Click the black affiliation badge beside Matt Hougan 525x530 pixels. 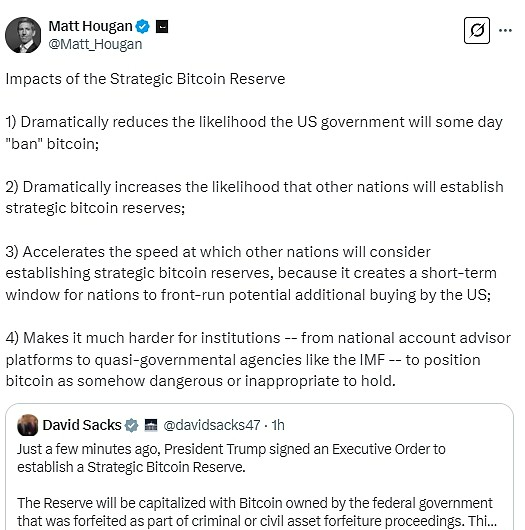pyautogui.click(x=162, y=26)
